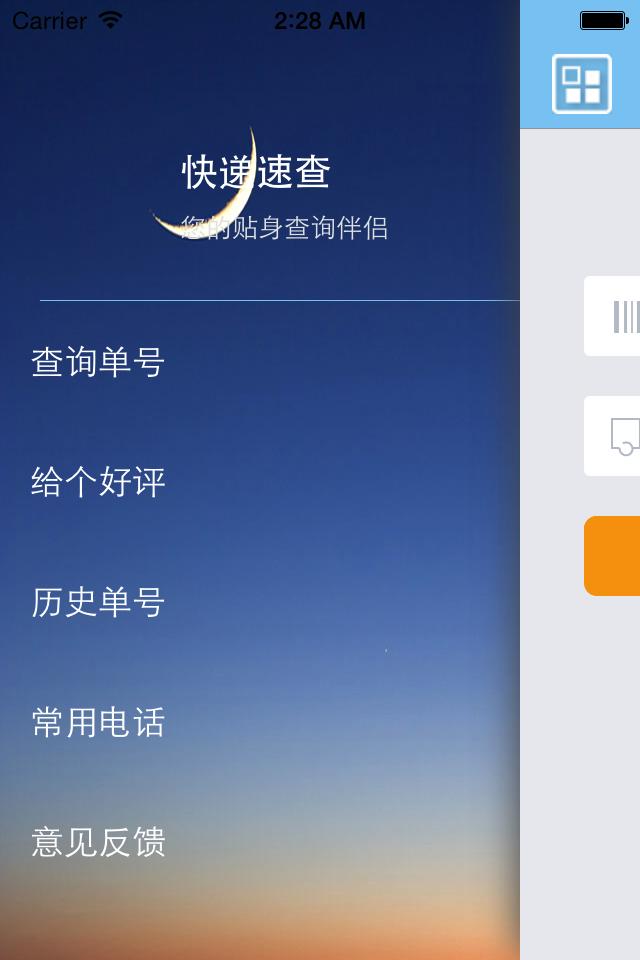
Task: Tap the light blue navigation bar
Action: click(x=580, y=64)
